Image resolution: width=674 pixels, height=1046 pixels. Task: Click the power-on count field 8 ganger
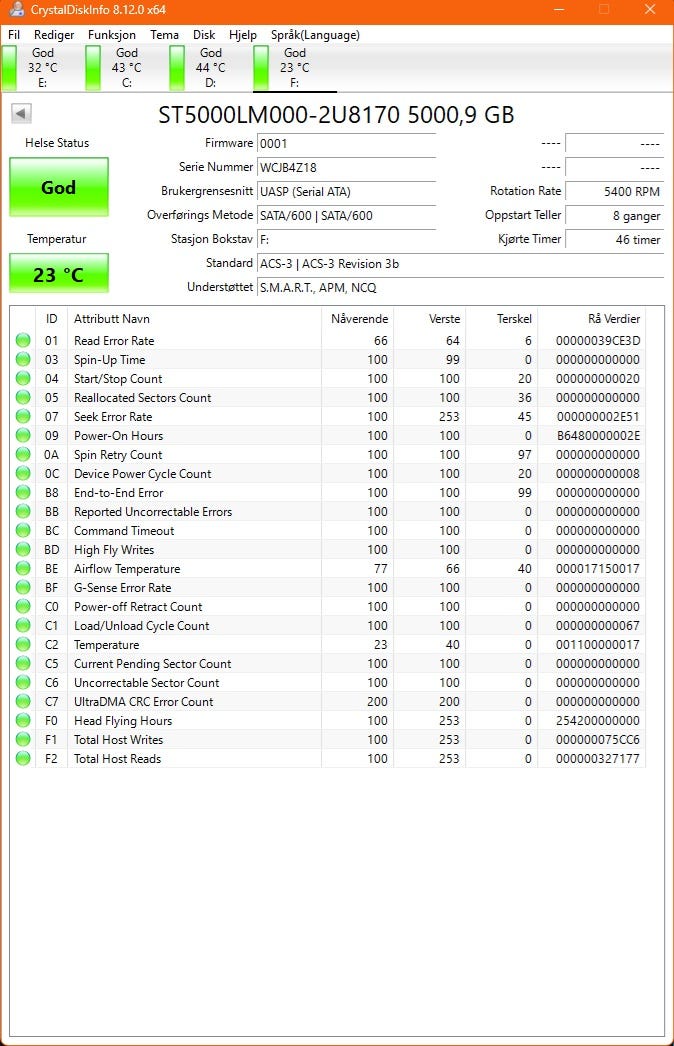click(x=615, y=215)
